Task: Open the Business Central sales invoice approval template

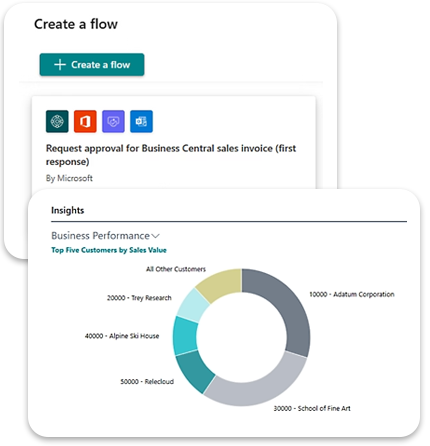Action: tap(171, 155)
